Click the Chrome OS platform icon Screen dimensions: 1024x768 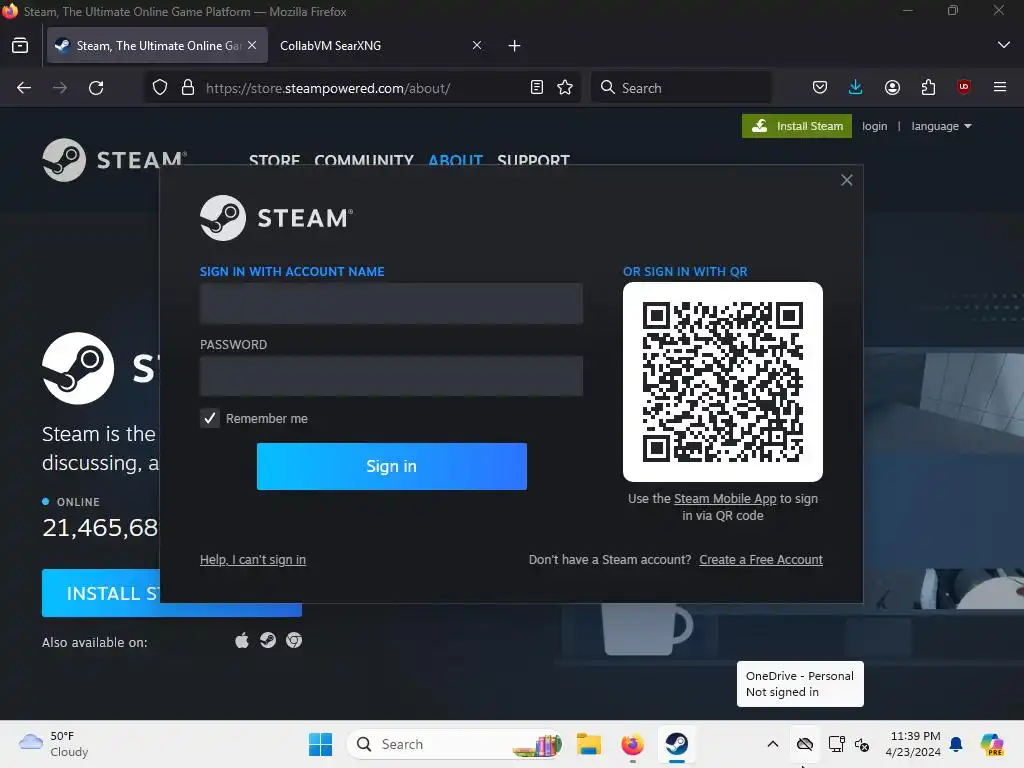[x=294, y=641]
